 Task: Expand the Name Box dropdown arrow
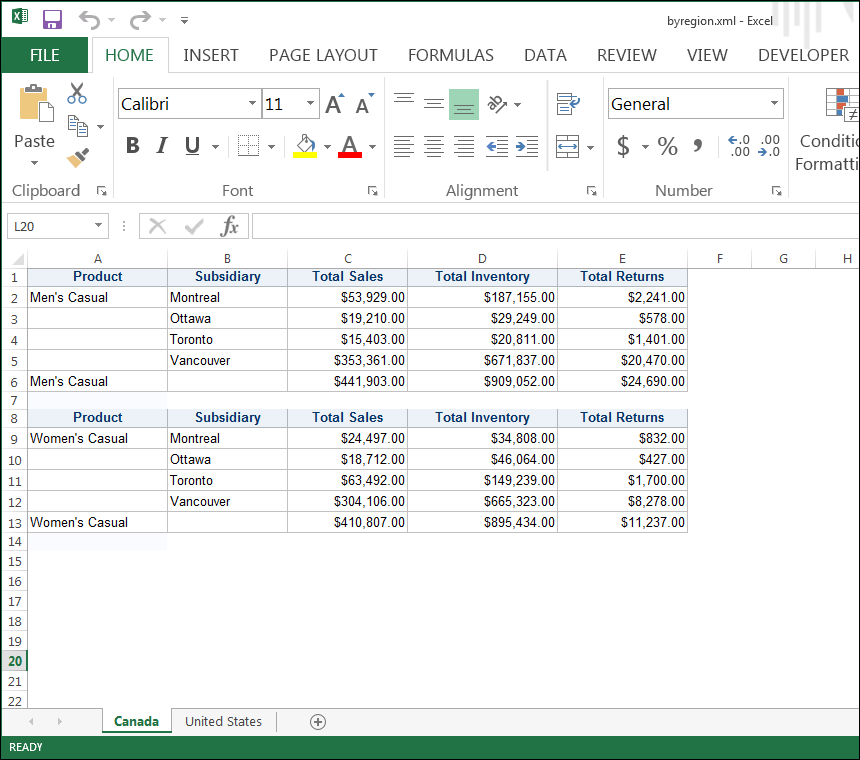[x=98, y=226]
